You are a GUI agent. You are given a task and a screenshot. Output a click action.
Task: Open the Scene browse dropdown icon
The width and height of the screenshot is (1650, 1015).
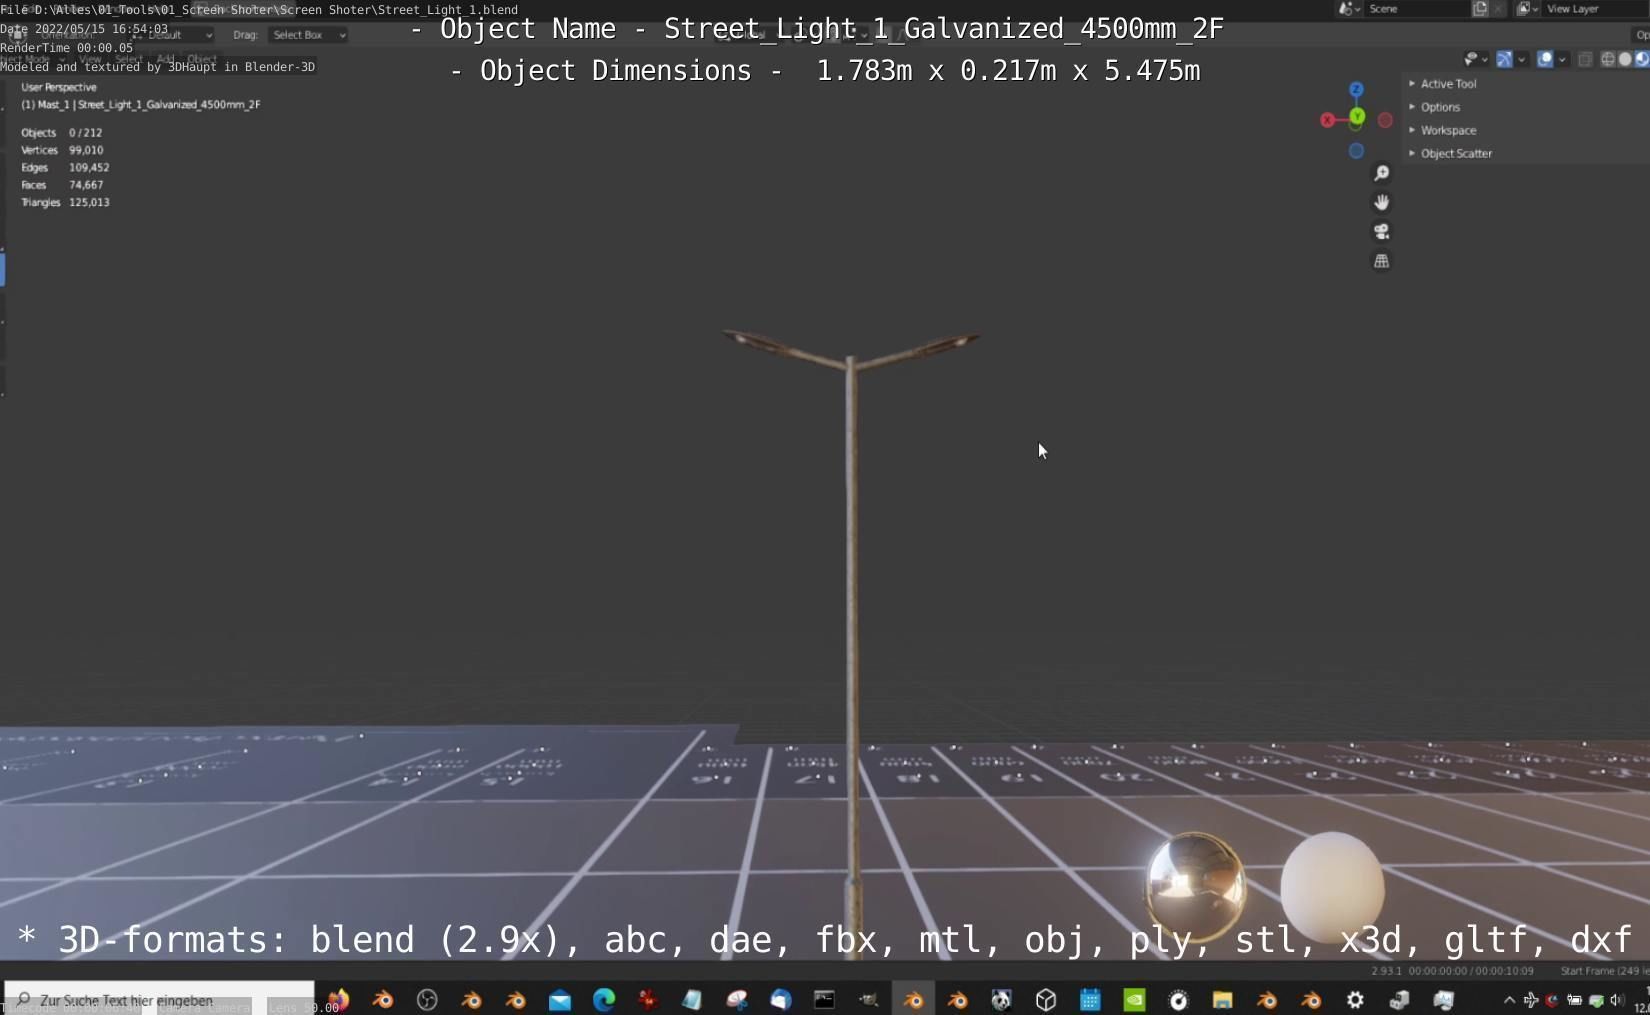point(1351,9)
